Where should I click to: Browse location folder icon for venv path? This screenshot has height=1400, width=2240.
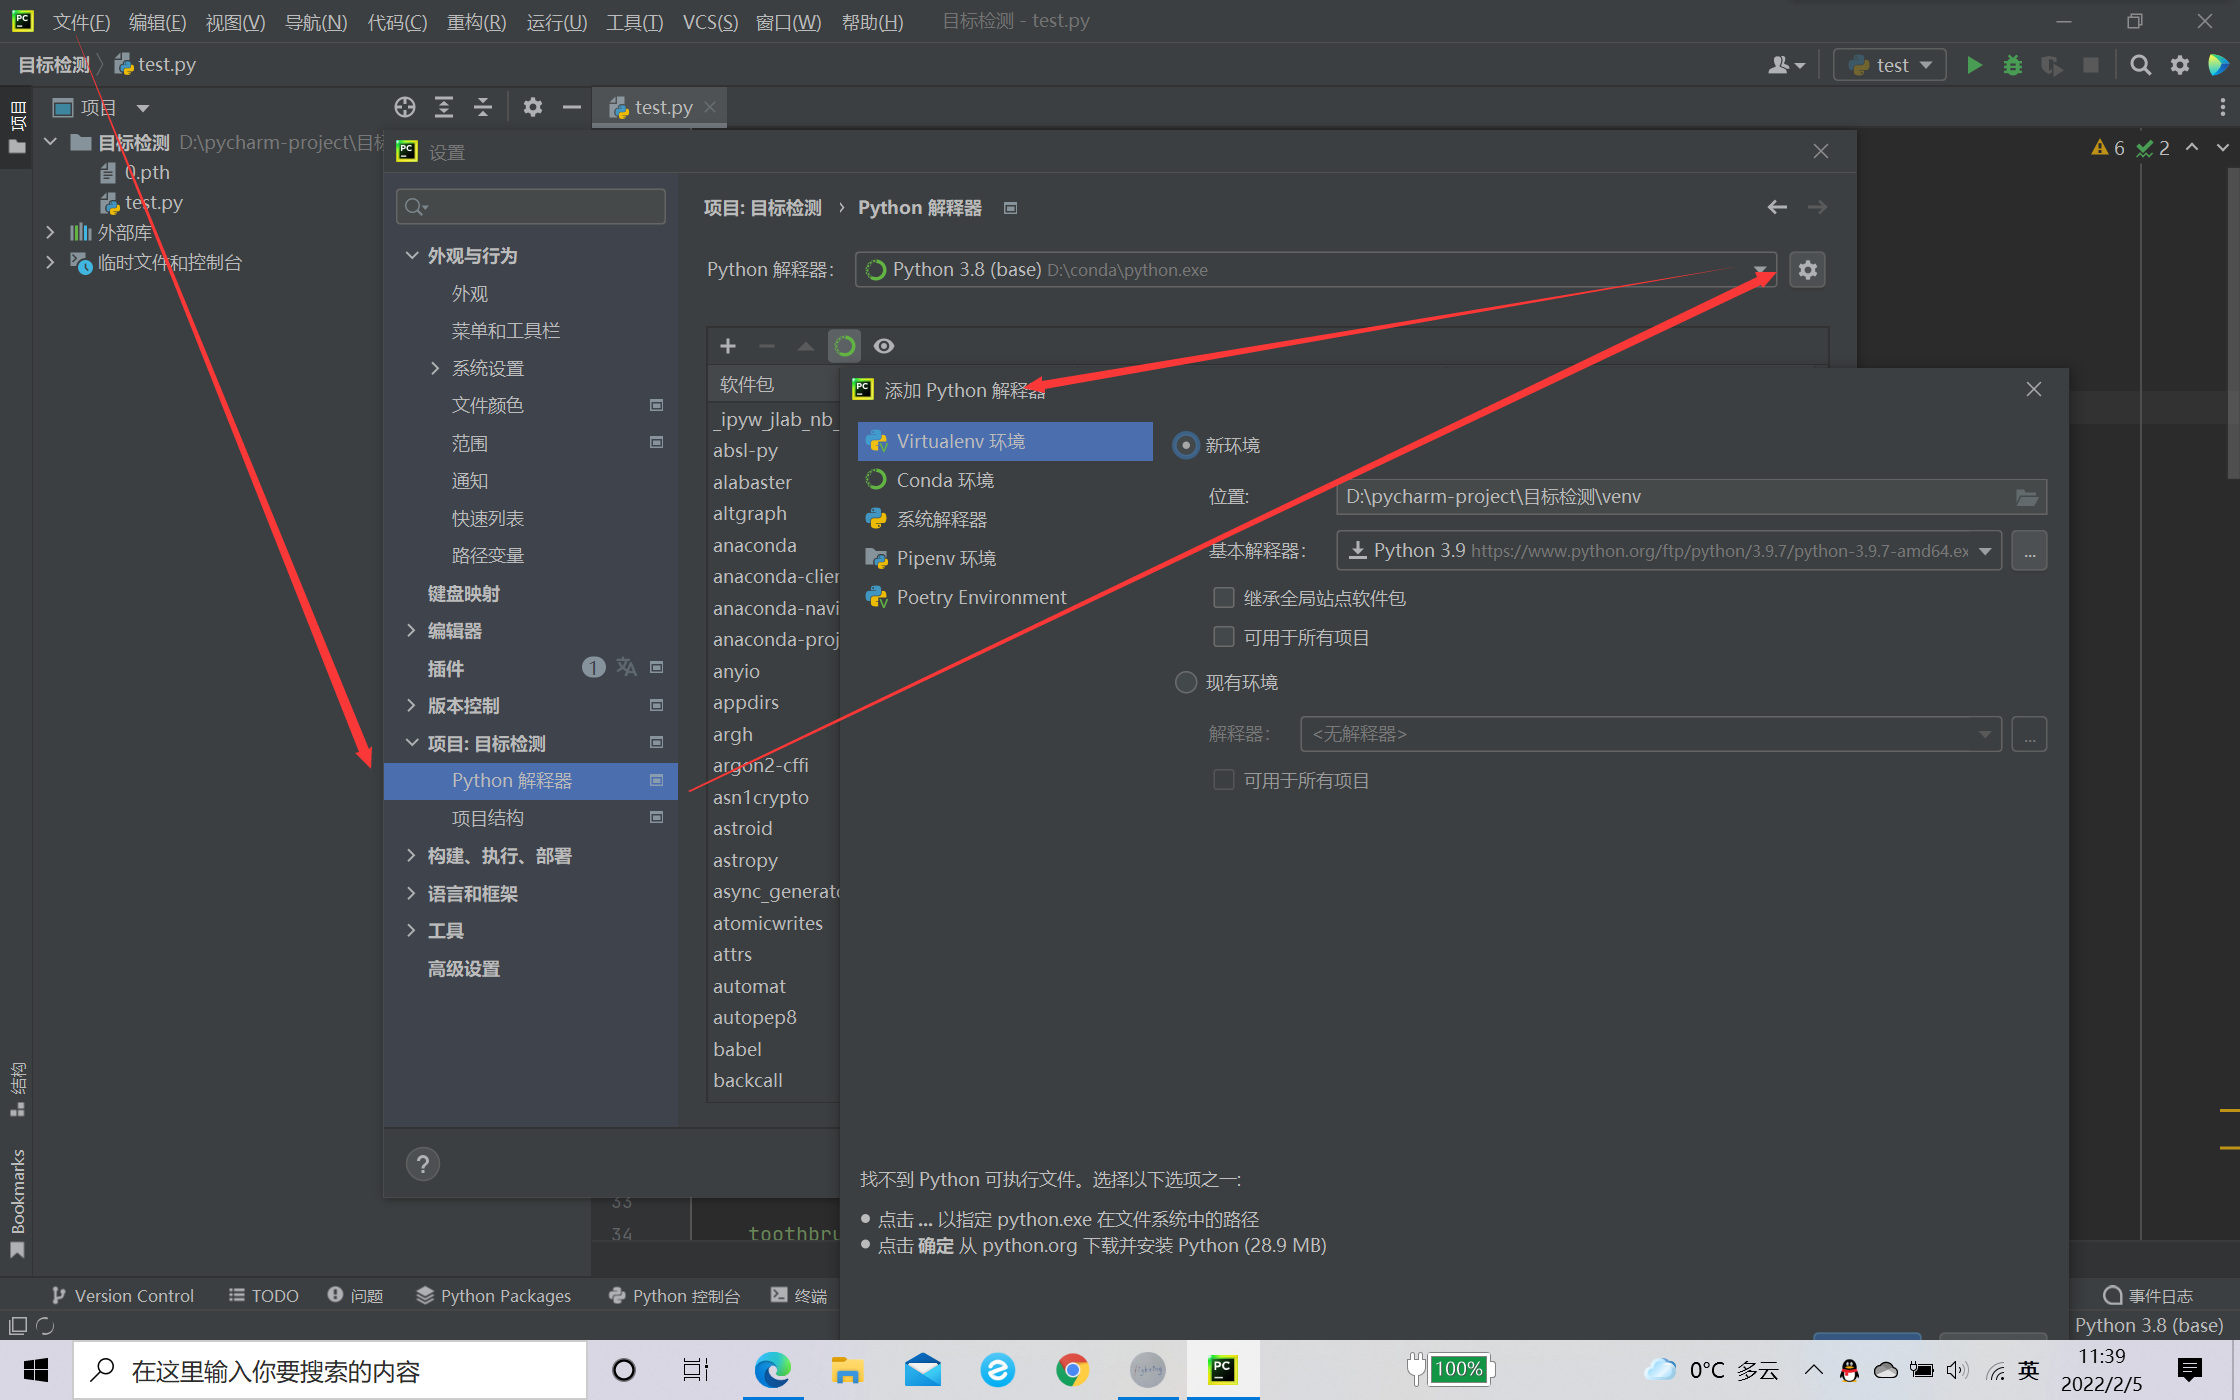click(2026, 497)
